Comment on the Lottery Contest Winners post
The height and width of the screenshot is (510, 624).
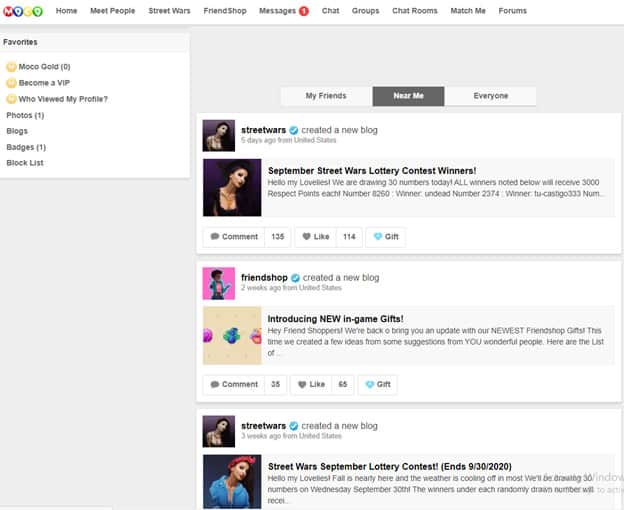click(x=234, y=237)
